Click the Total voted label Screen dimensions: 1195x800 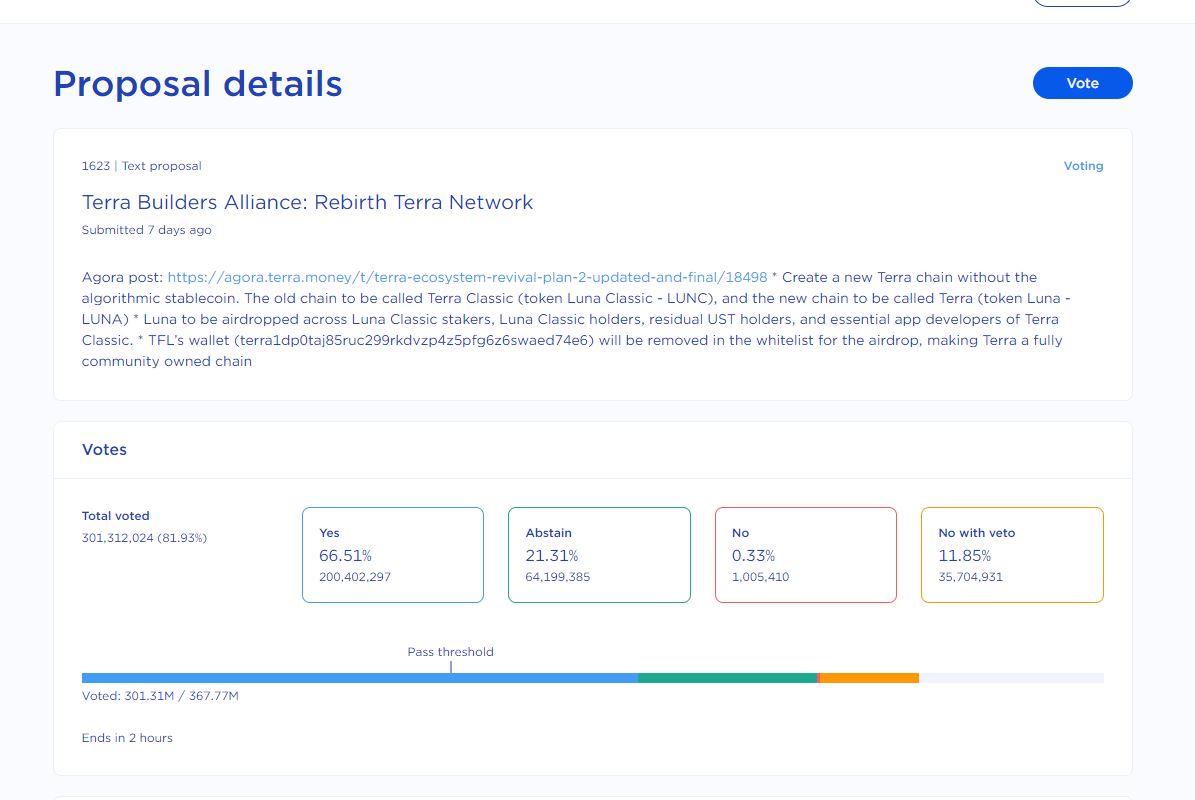tap(116, 516)
